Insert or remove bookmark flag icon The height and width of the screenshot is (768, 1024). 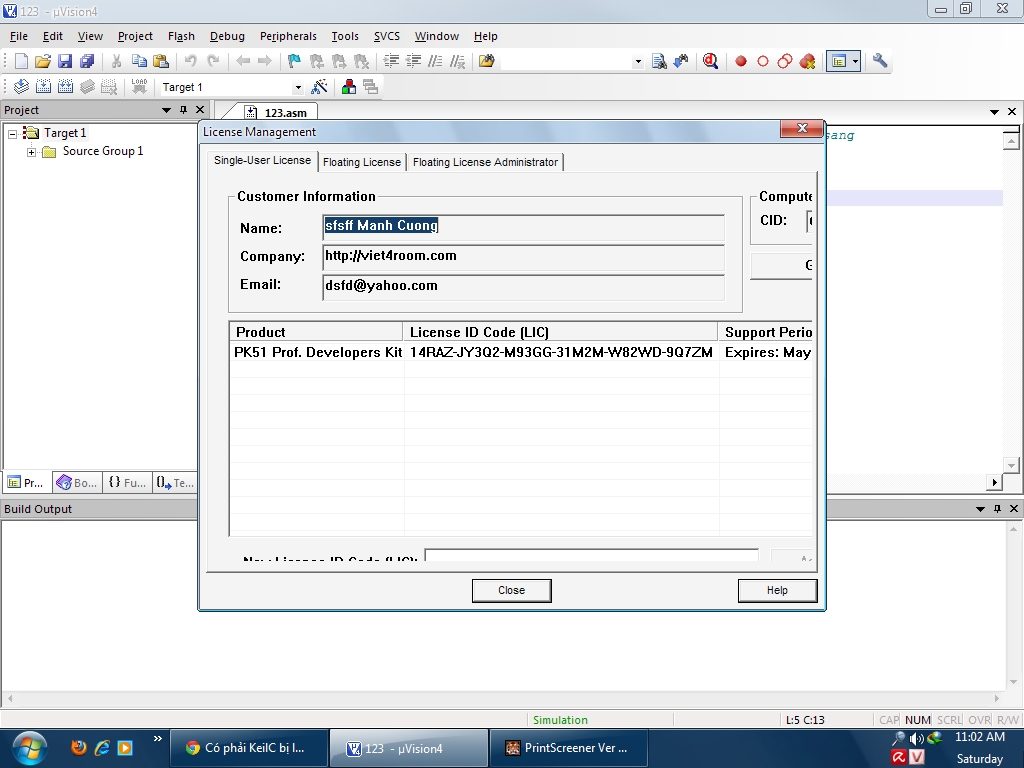pos(294,61)
